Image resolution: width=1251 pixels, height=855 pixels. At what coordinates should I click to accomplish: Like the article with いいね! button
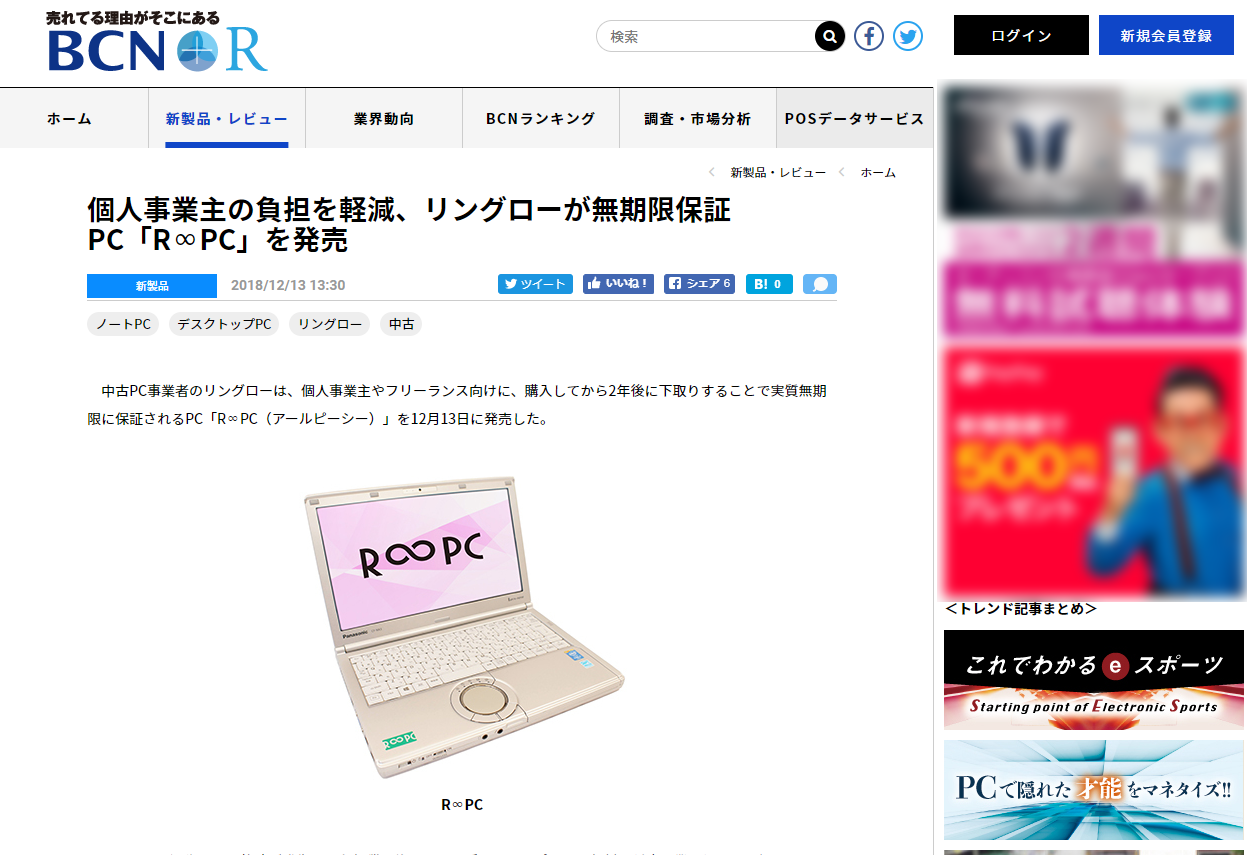619,284
